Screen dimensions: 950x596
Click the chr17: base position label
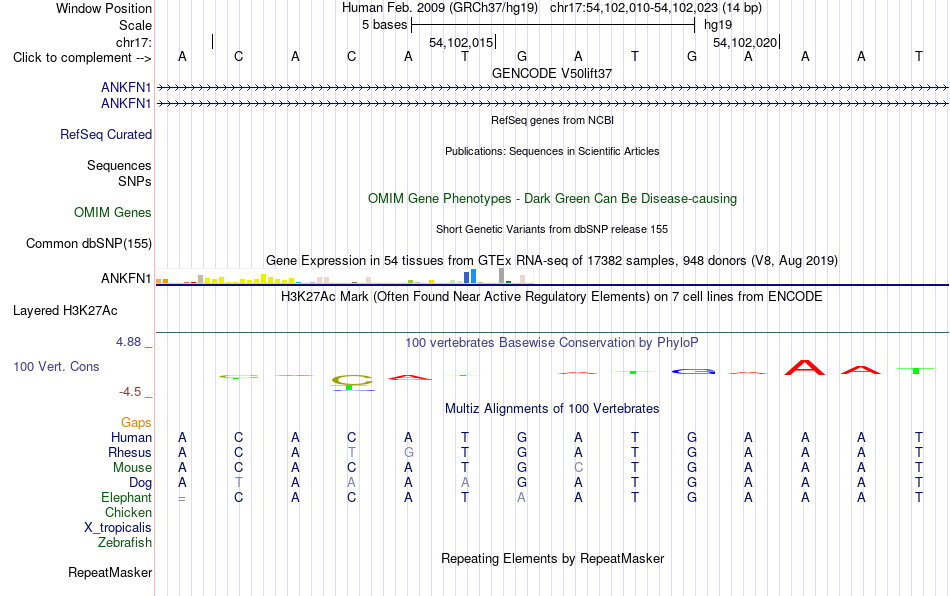[x=133, y=42]
